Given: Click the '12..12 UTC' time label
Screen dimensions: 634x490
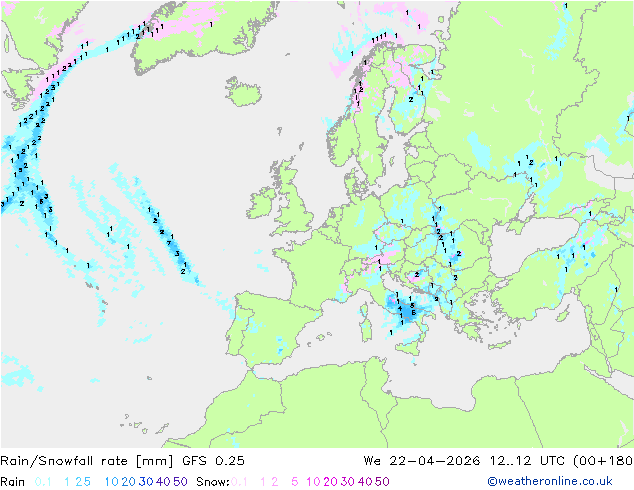Looking at the screenshot, I should (527, 461).
